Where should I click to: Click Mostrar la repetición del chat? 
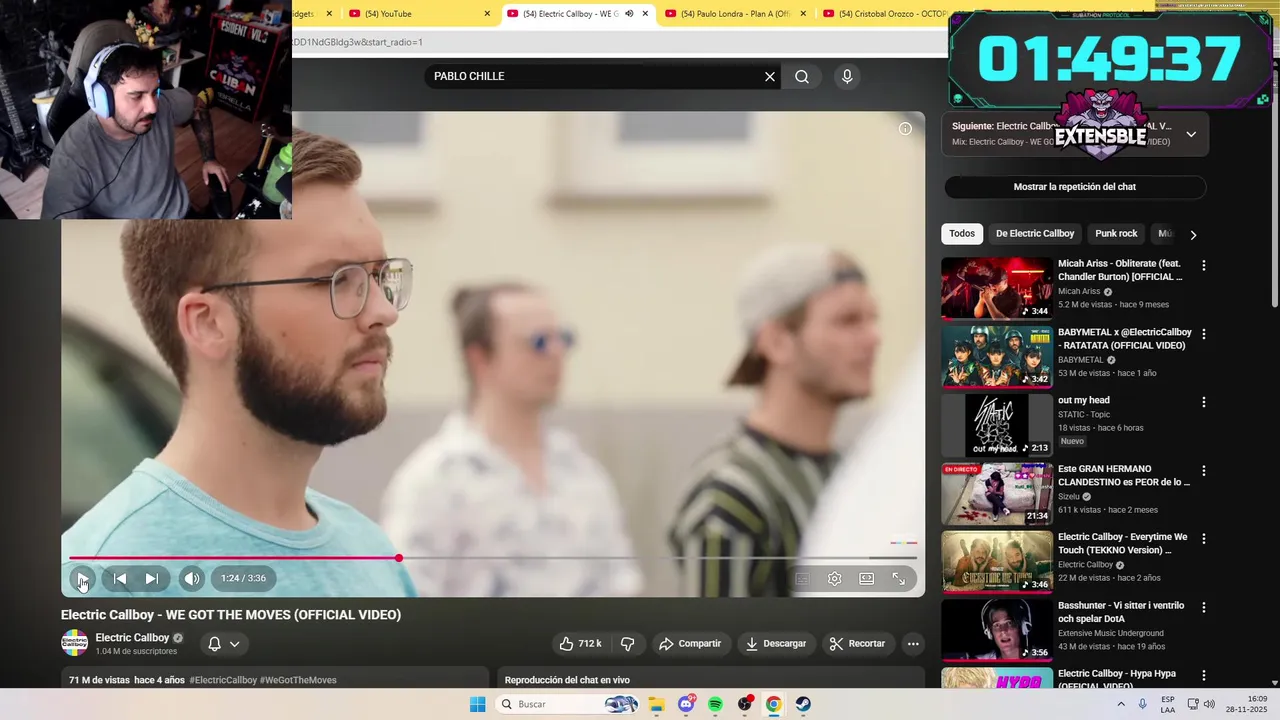pyautogui.click(x=1075, y=187)
